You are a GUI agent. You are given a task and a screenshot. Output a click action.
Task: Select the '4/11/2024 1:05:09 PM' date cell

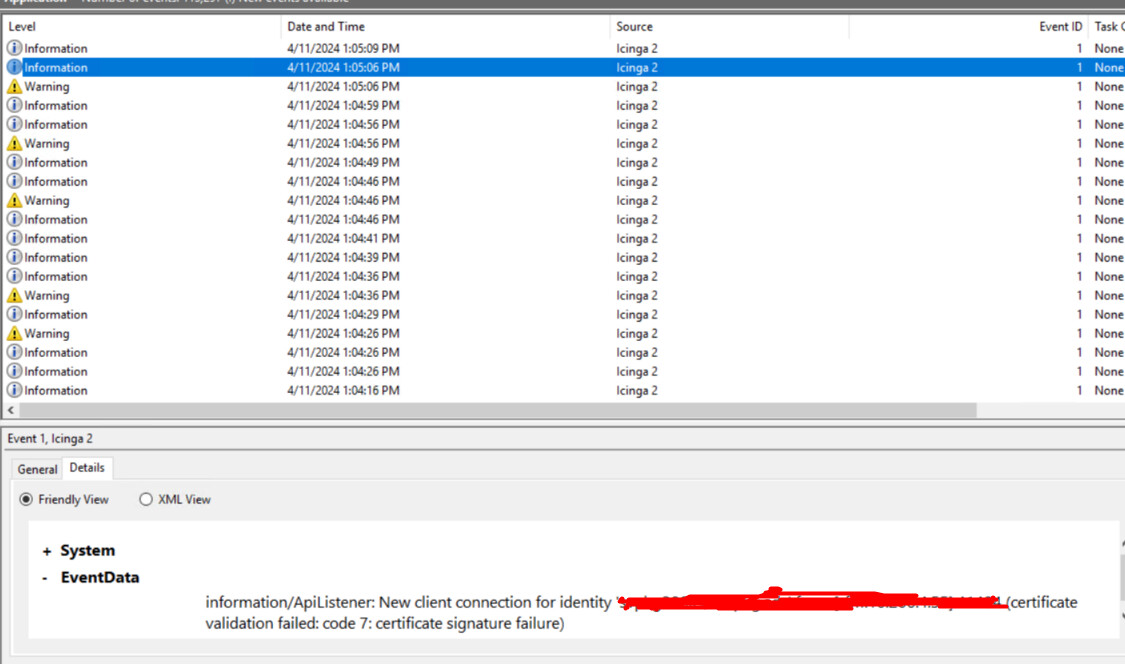coord(344,48)
